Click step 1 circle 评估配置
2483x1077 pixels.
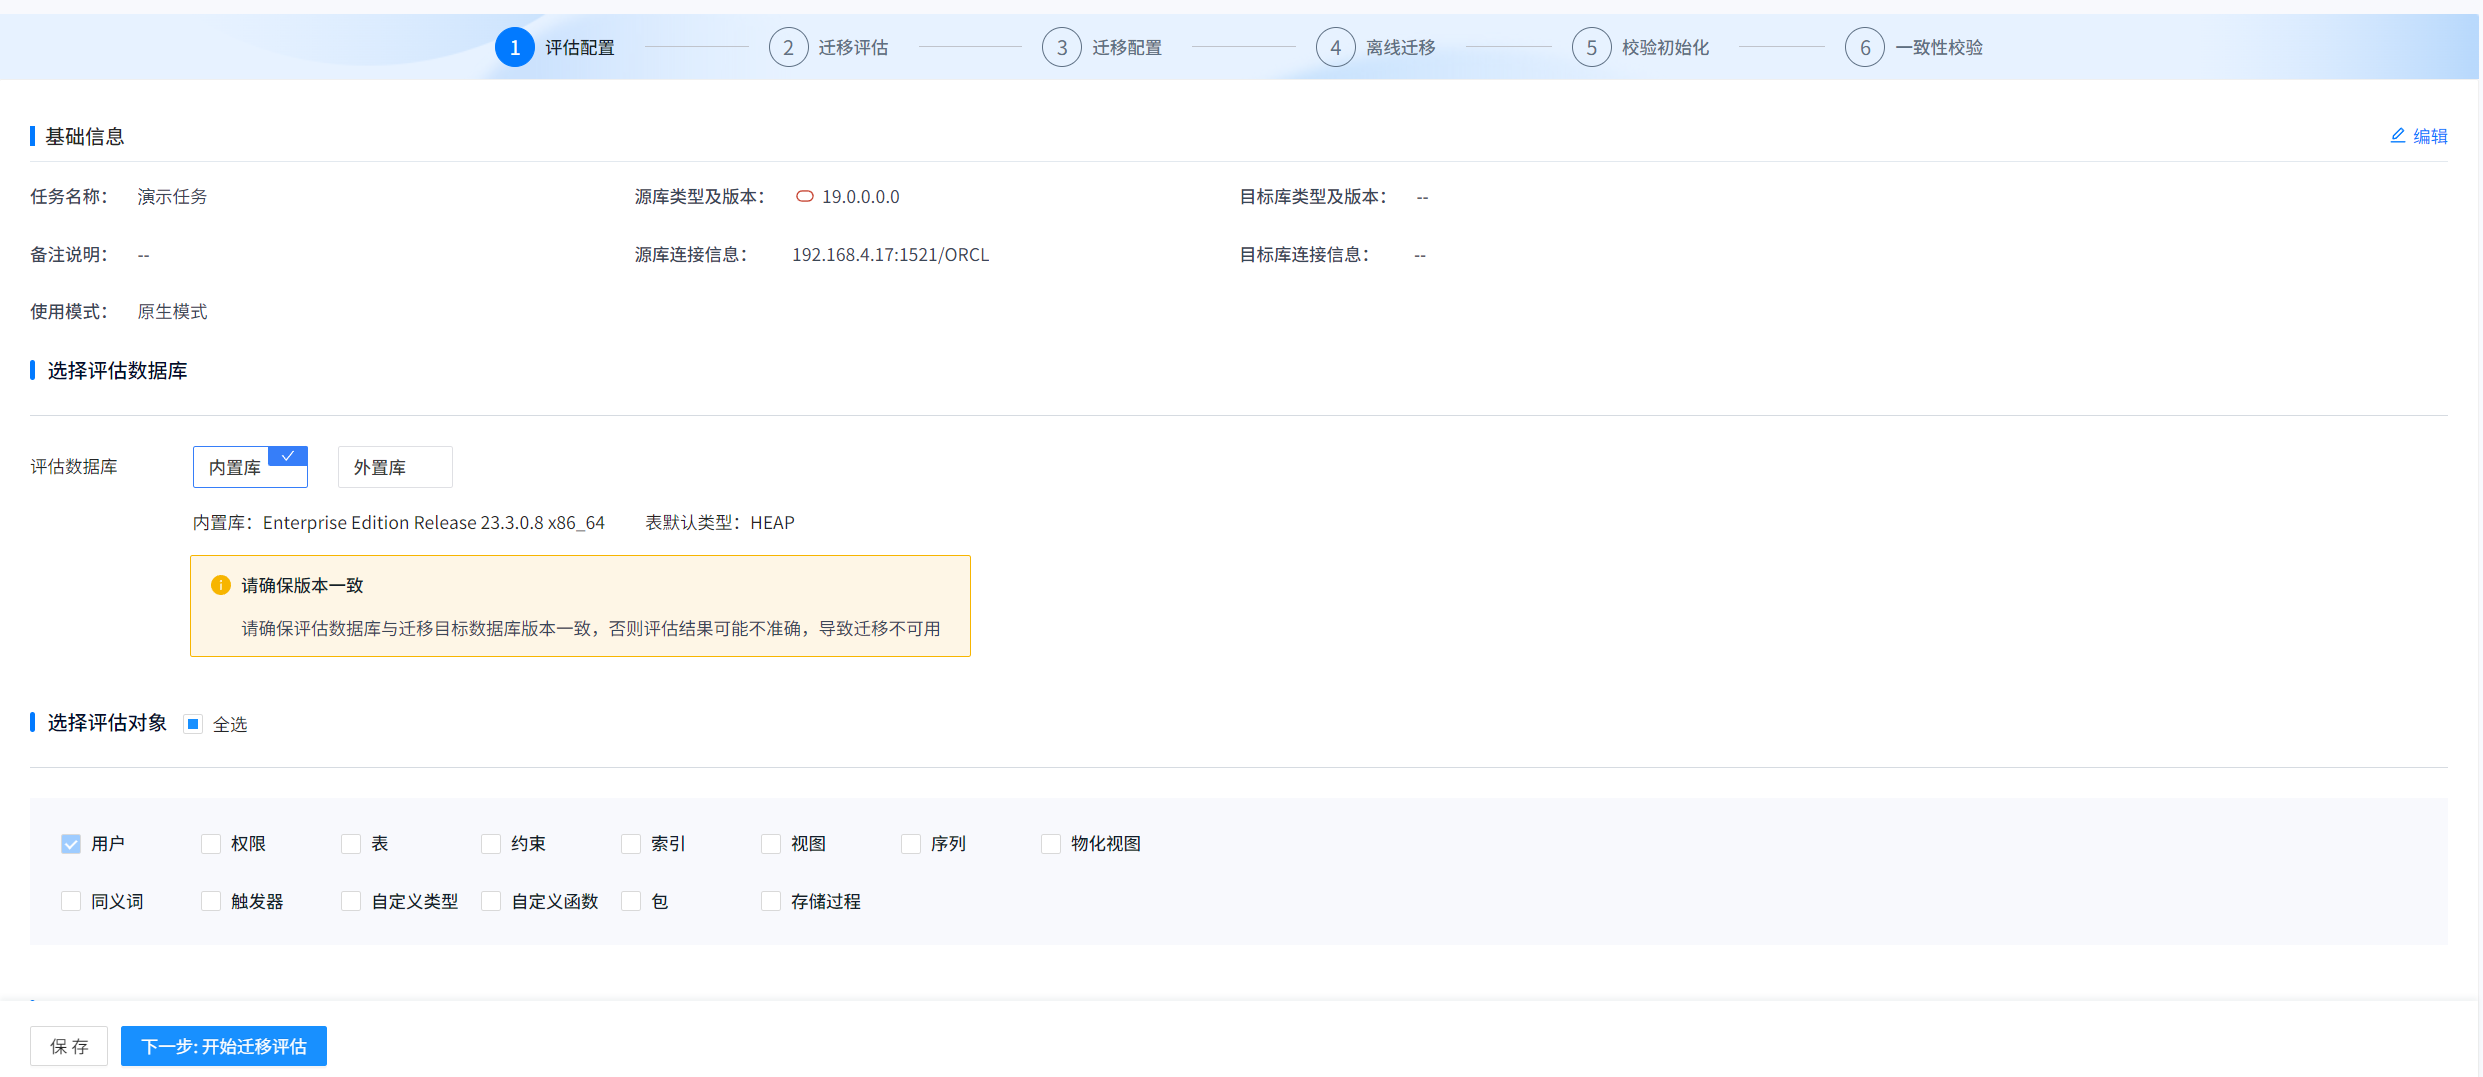[514, 47]
